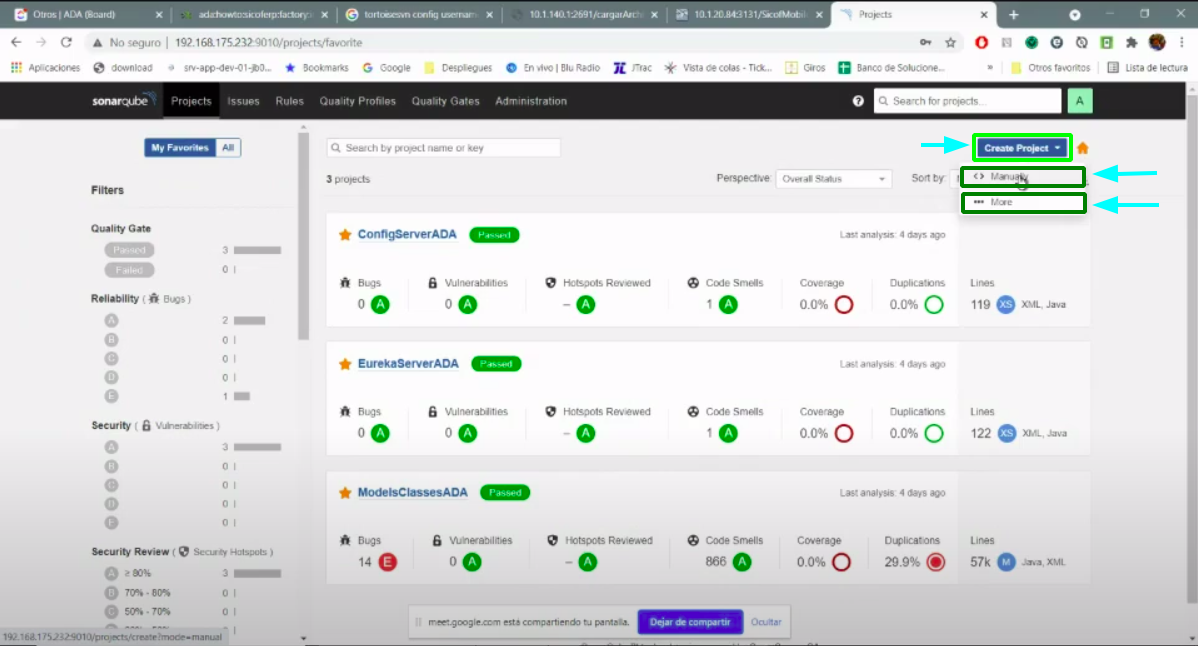Toggle the favorite star for ModelsClassesADA
This screenshot has height=646, width=1198.
[345, 493]
